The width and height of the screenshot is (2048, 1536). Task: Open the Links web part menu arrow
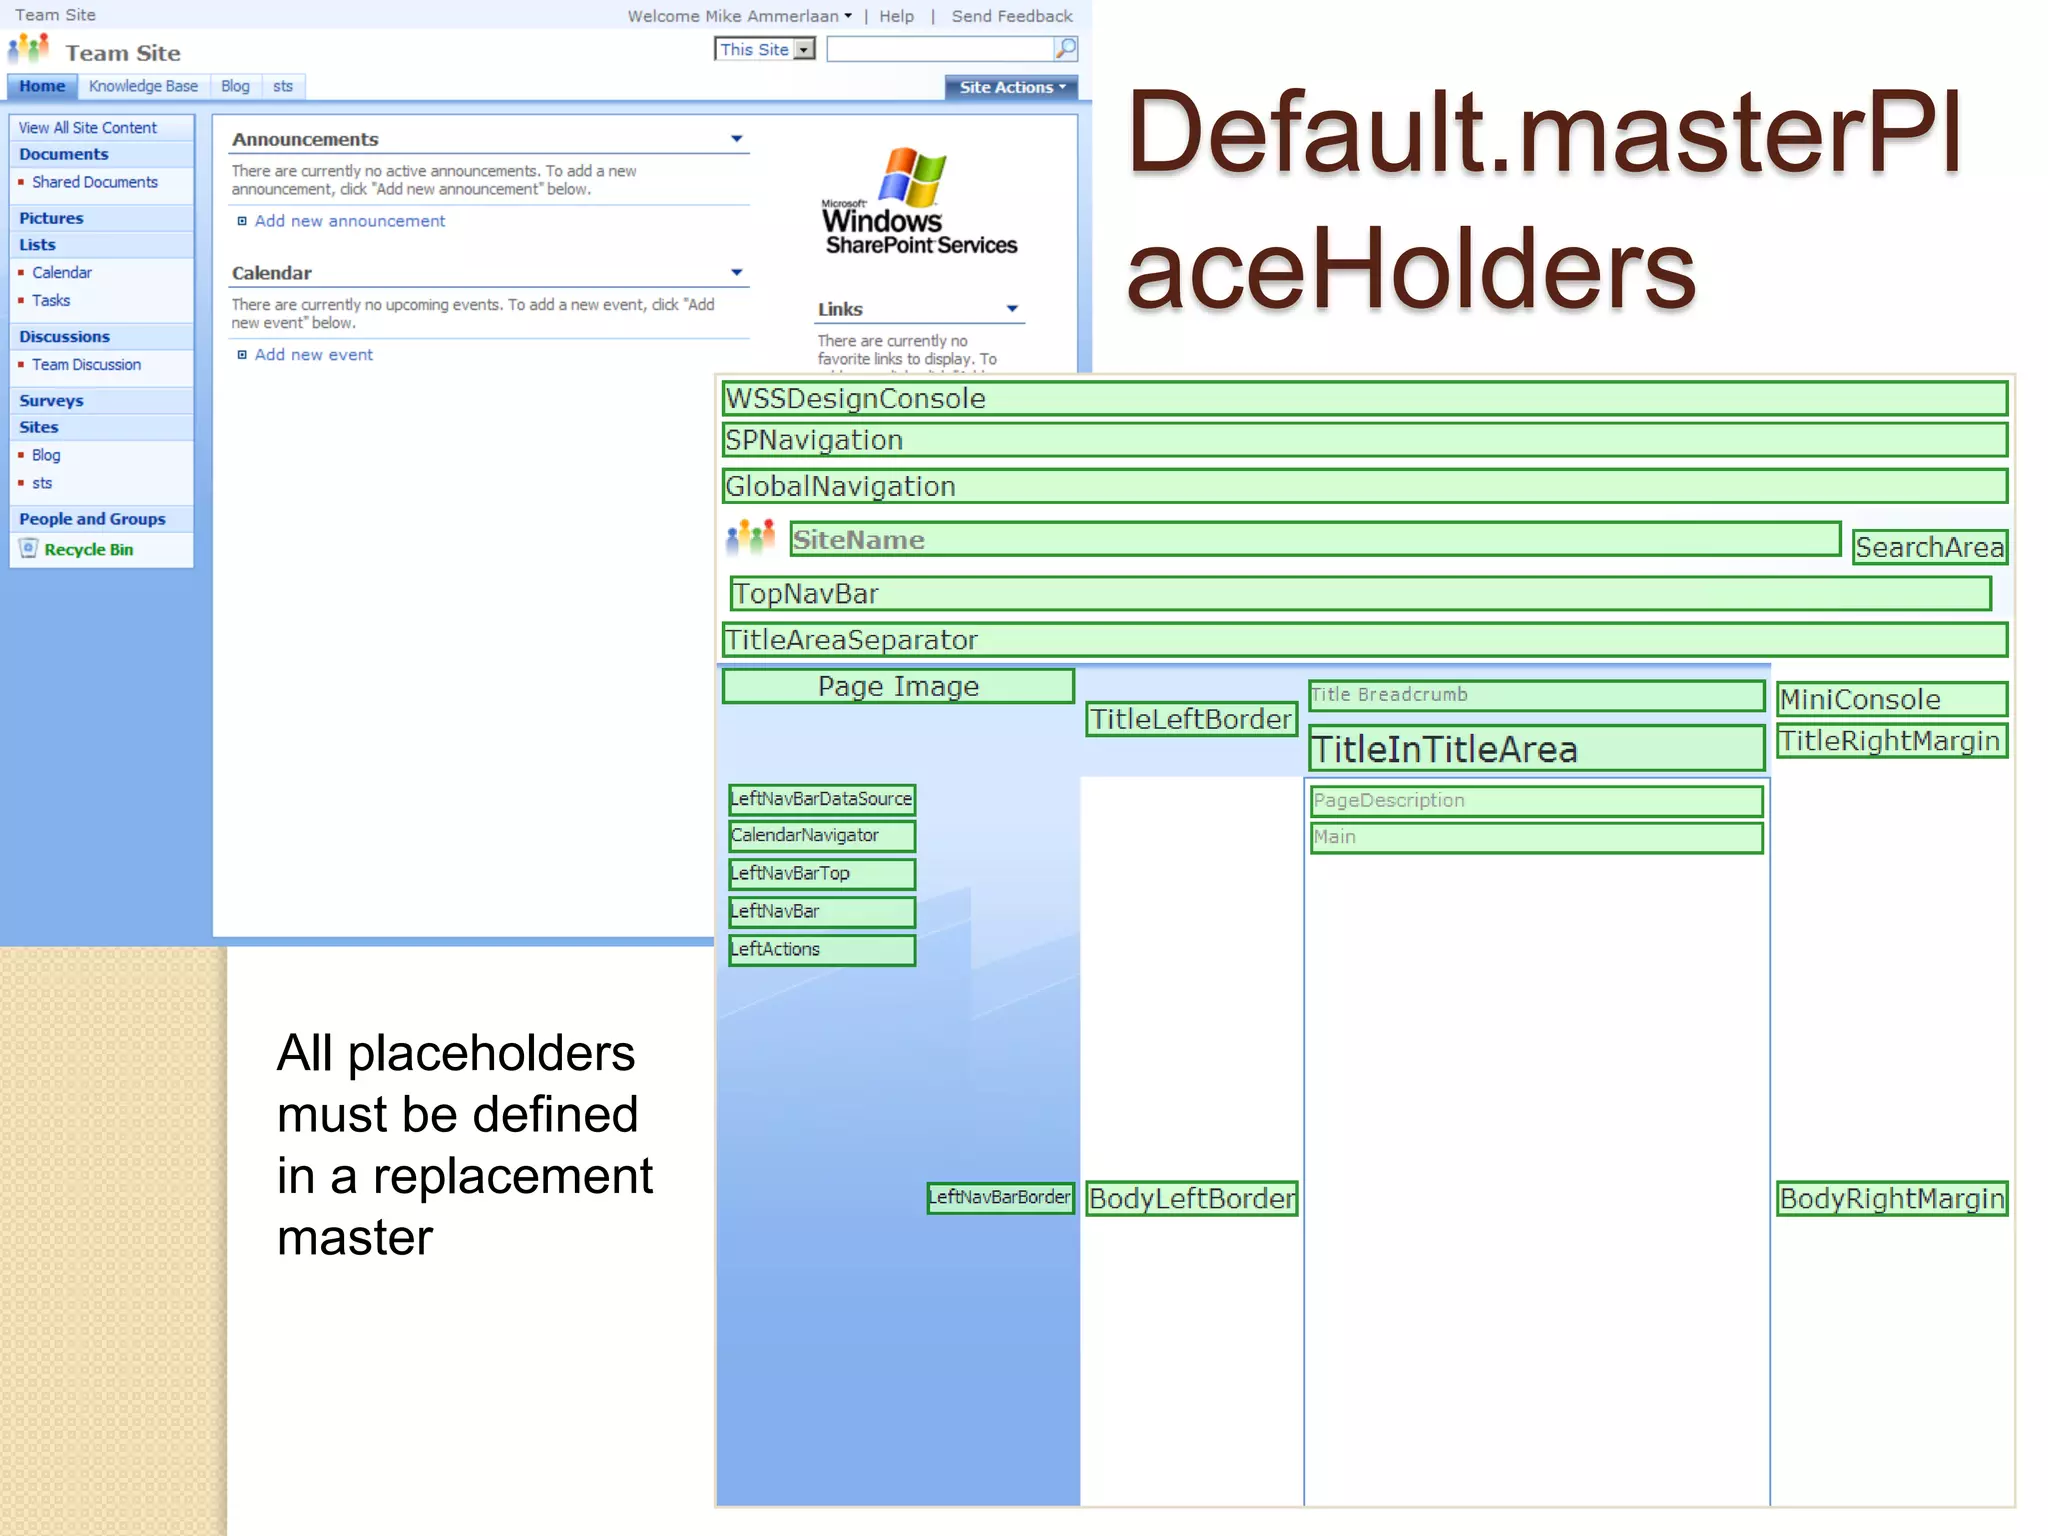[x=1012, y=309]
